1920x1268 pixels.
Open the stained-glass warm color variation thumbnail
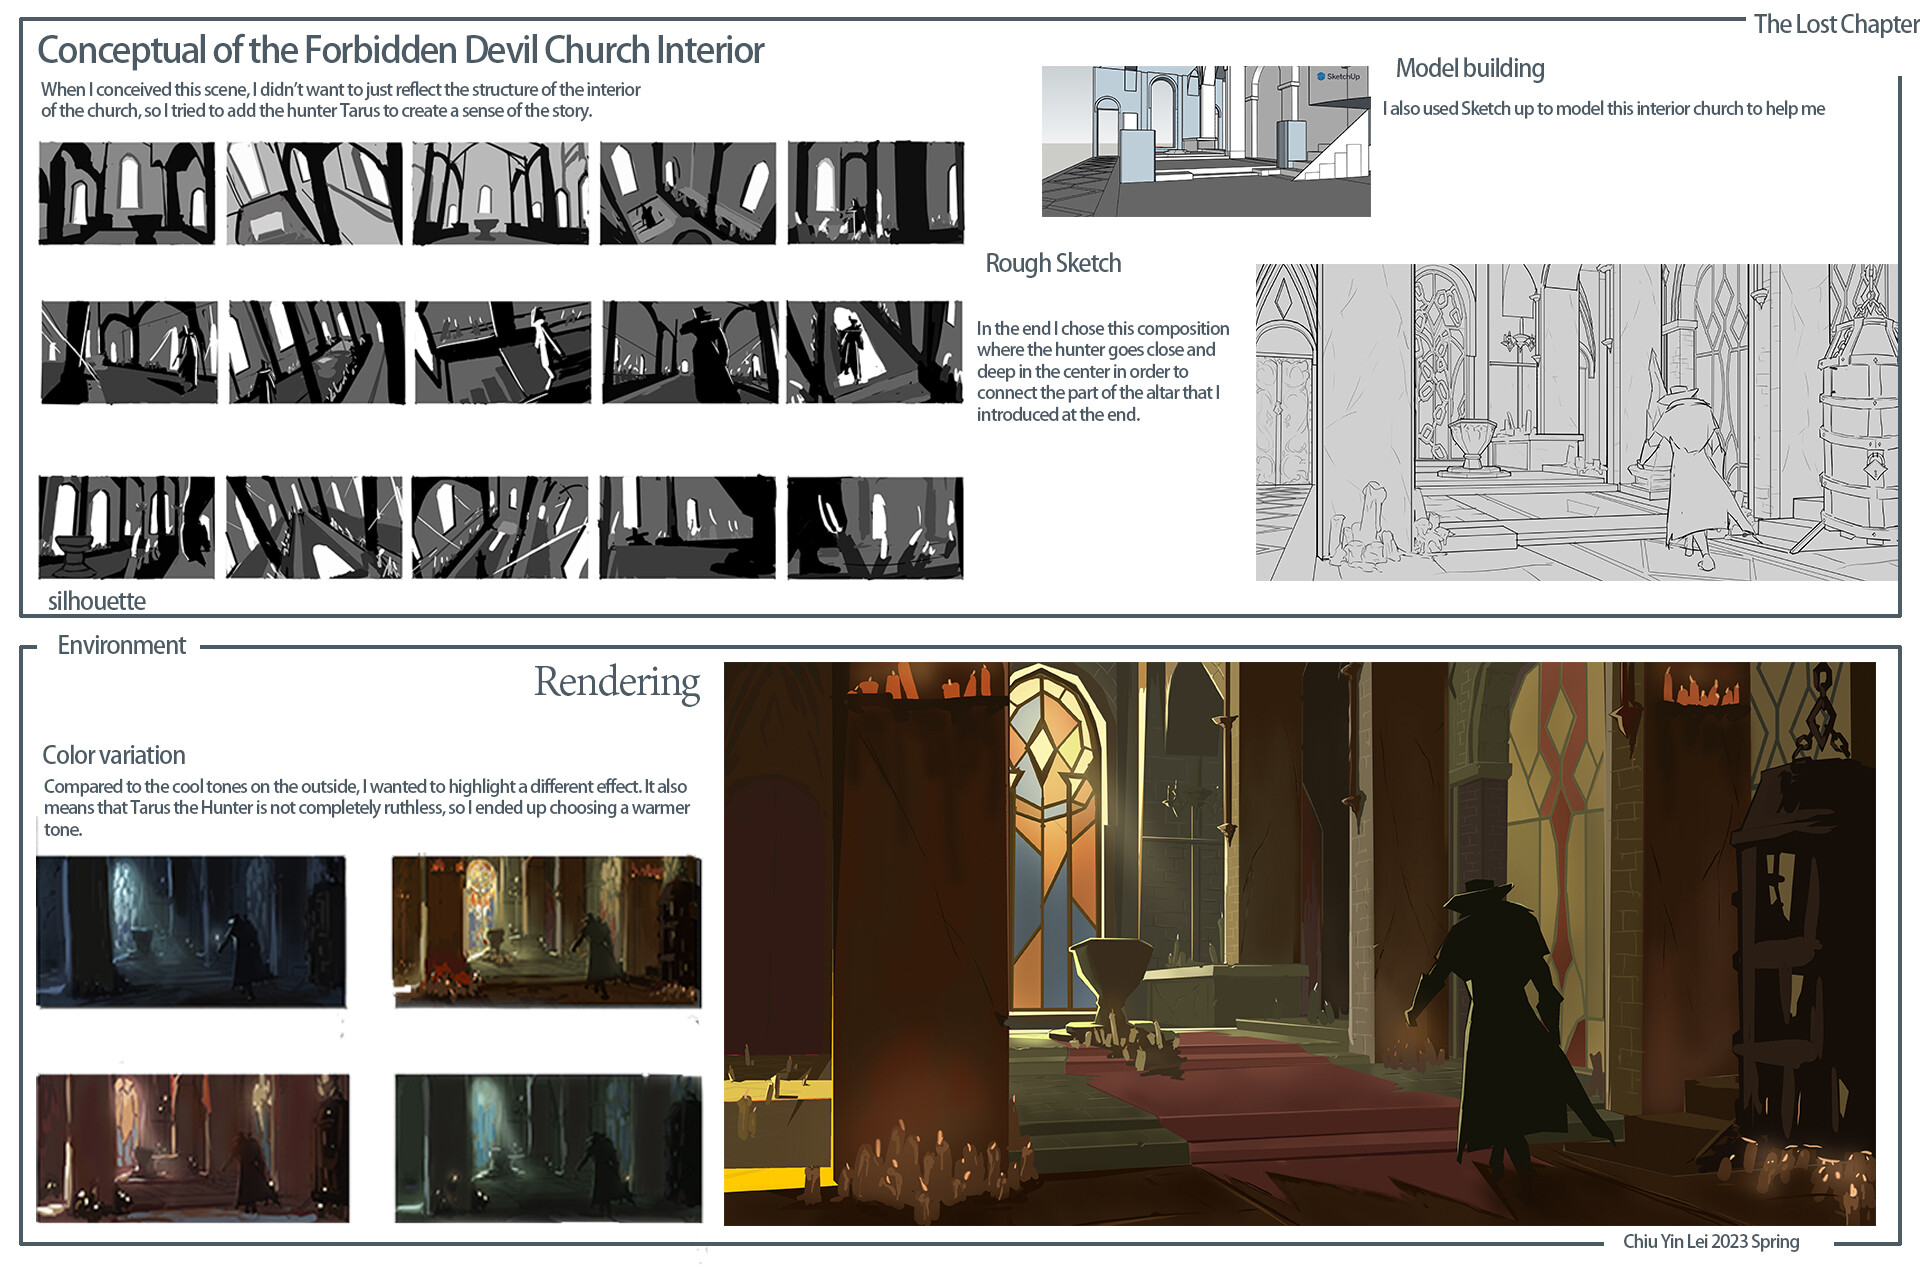tap(545, 930)
